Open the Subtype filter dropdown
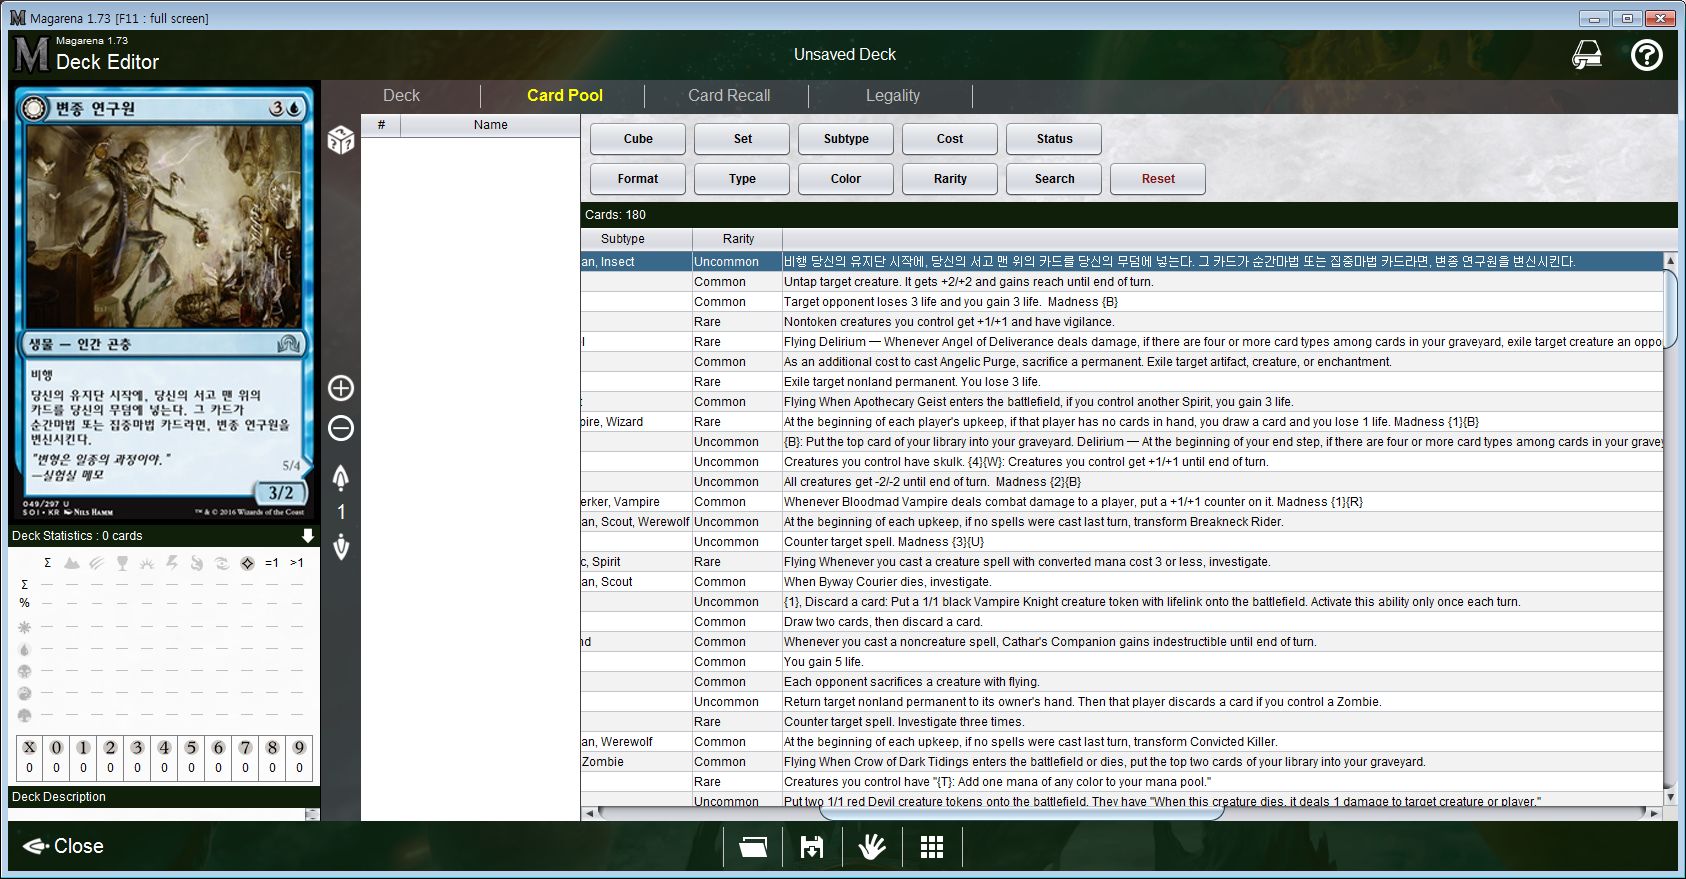Screen dimensions: 1686x879 pyautogui.click(x=845, y=139)
